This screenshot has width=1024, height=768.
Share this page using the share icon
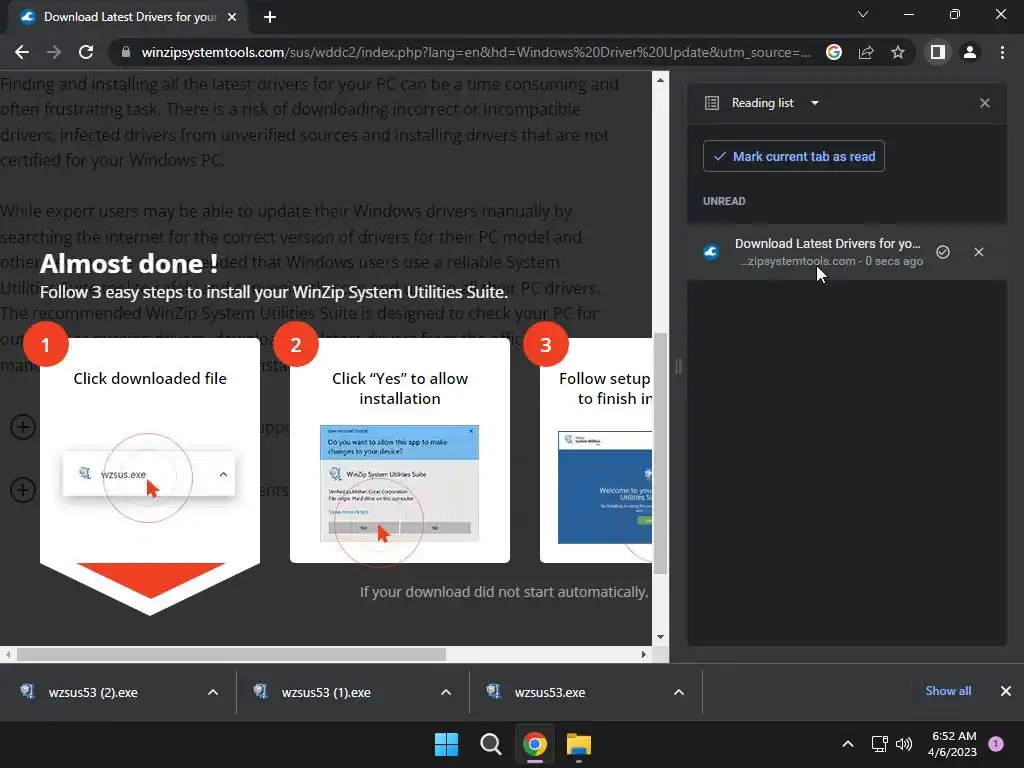866,52
